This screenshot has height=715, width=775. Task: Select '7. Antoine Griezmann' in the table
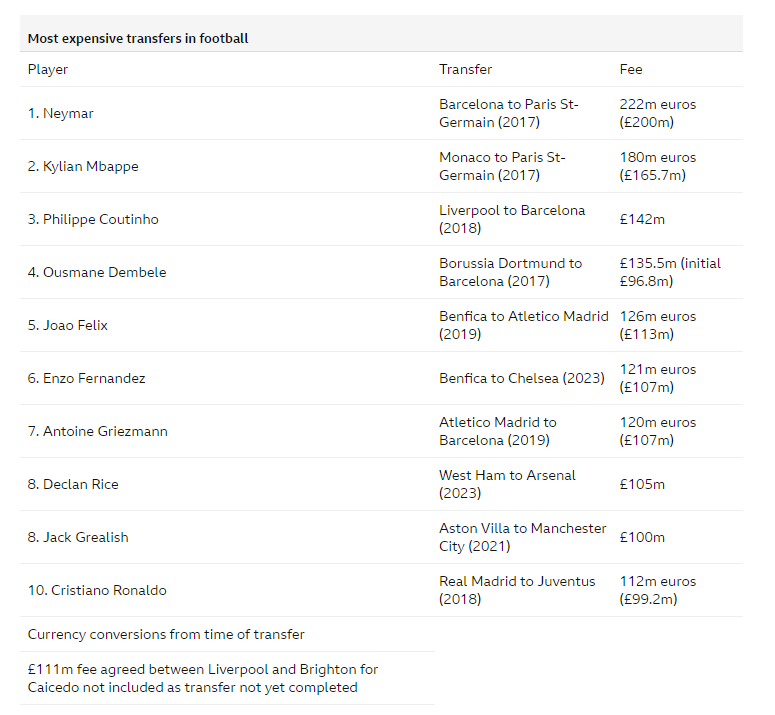click(x=97, y=431)
